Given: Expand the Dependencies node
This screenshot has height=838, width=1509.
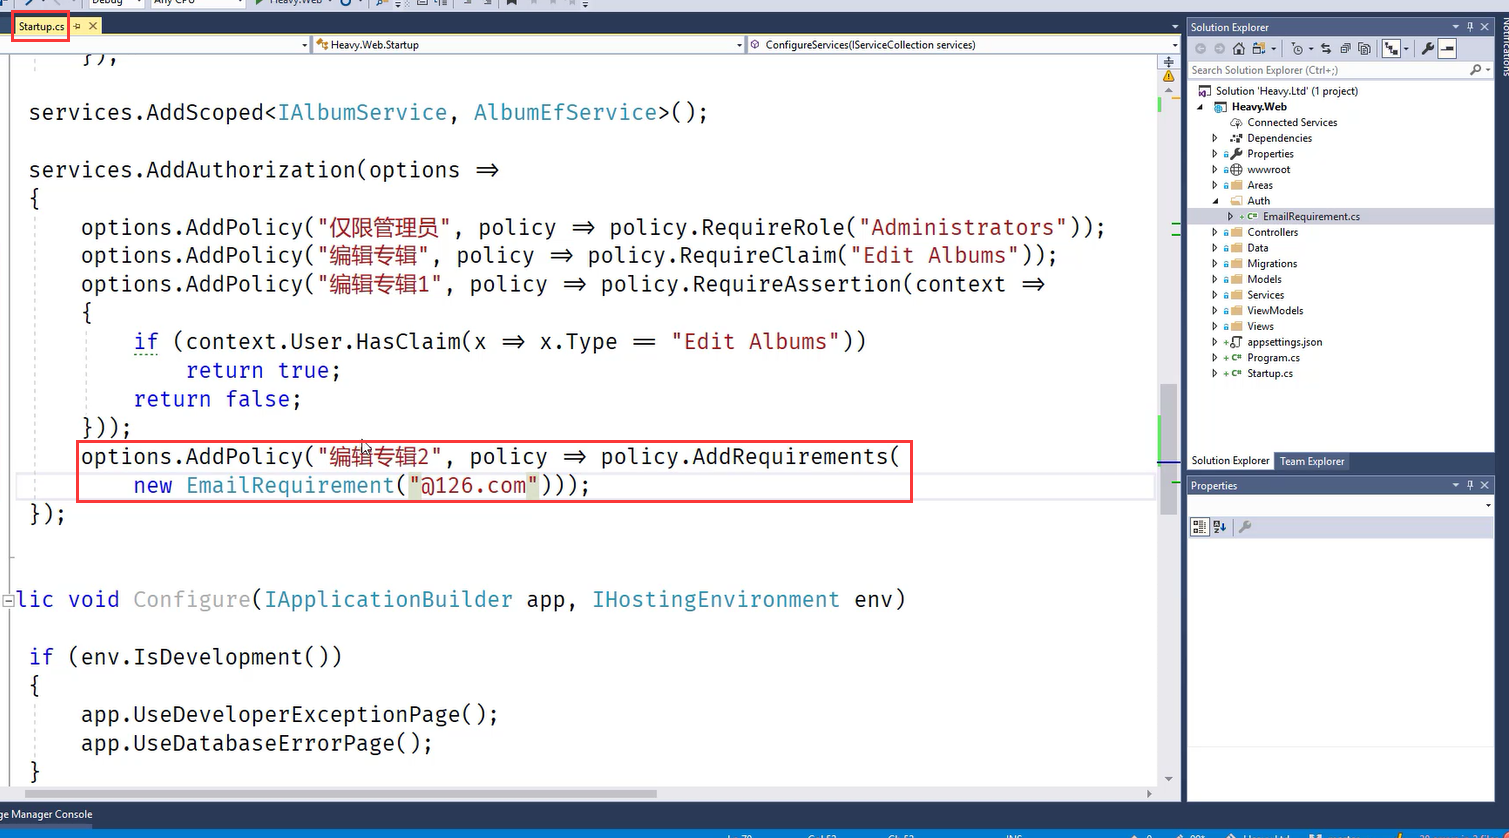Looking at the screenshot, I should (1215, 138).
